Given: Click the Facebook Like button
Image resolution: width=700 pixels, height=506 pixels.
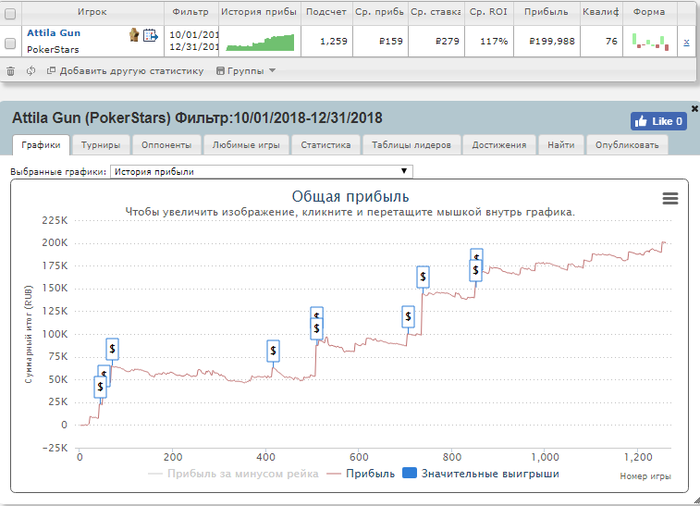Looking at the screenshot, I should click(x=658, y=121).
